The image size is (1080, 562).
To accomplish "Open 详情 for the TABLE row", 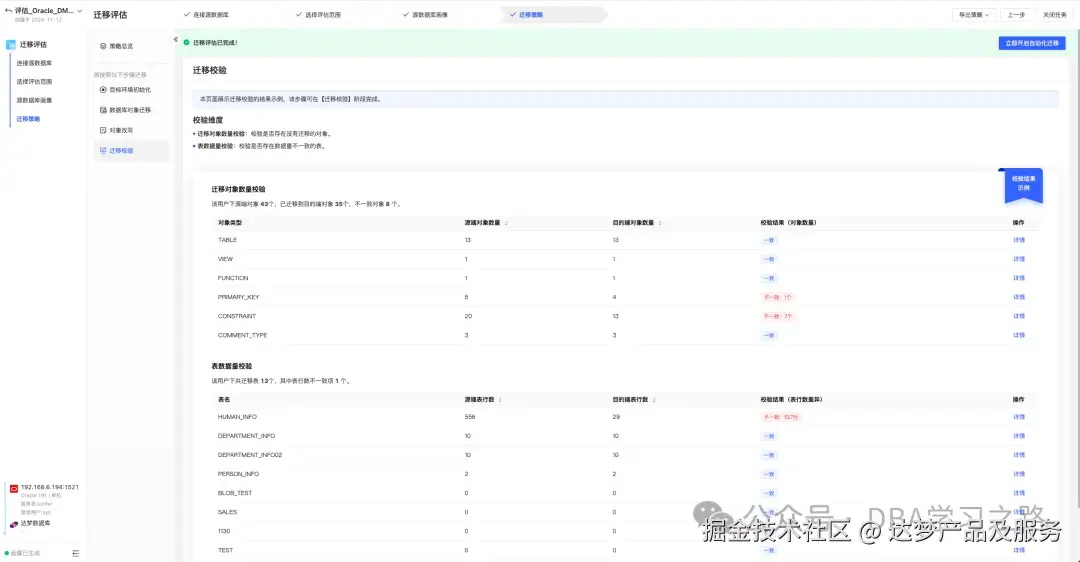I will point(1019,240).
